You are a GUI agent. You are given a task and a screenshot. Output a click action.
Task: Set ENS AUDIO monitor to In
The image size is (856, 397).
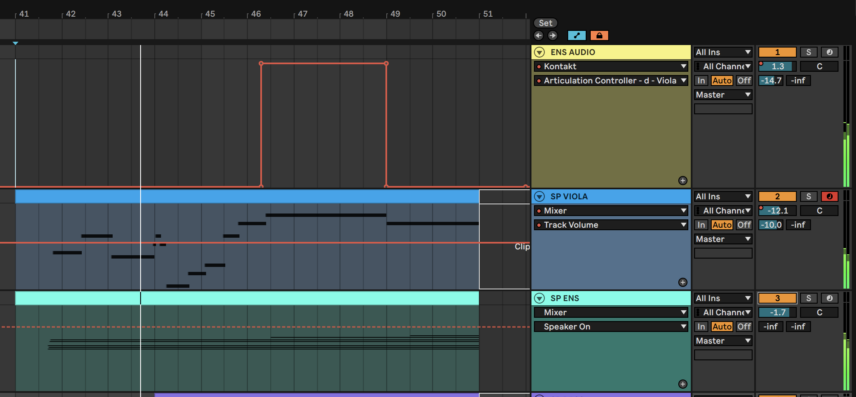(x=701, y=80)
